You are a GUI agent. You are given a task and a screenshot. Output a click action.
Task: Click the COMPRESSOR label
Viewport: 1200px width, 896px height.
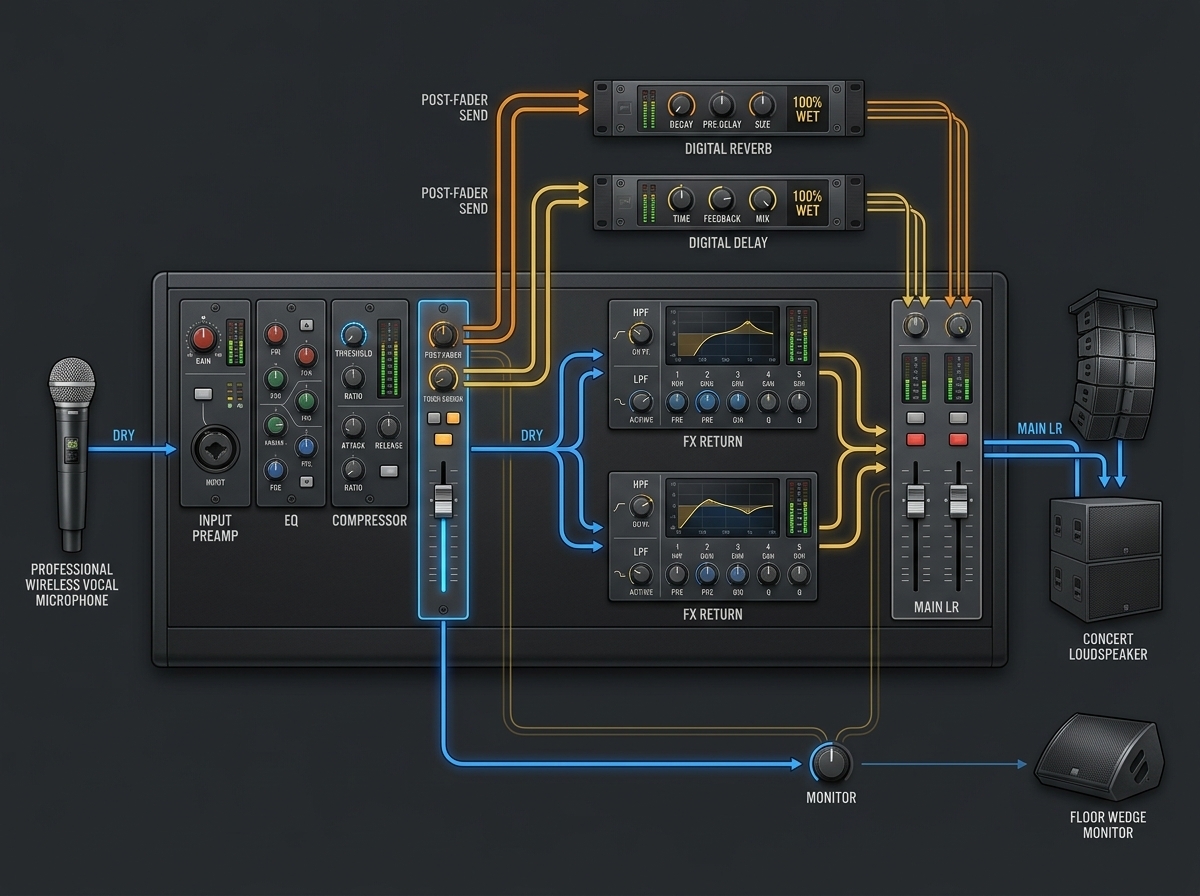[x=369, y=520]
